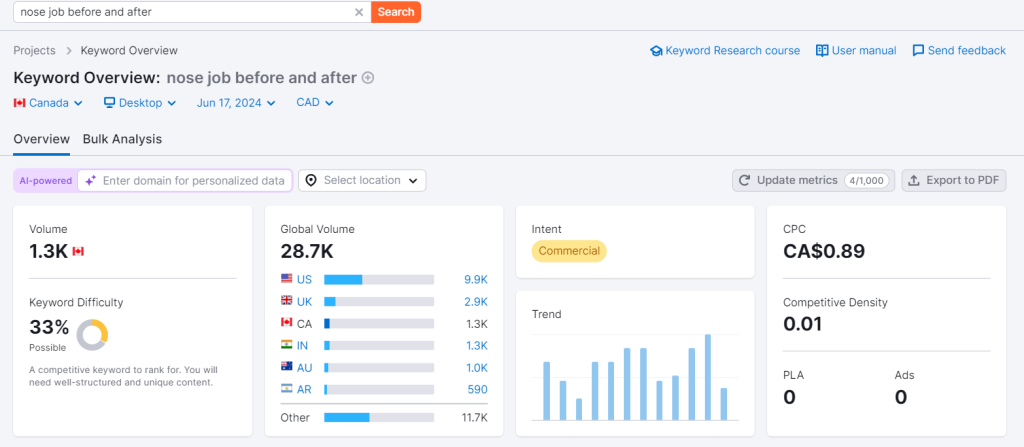The image size is (1024, 447).
Task: Click the Ads count value
Action: click(901, 397)
